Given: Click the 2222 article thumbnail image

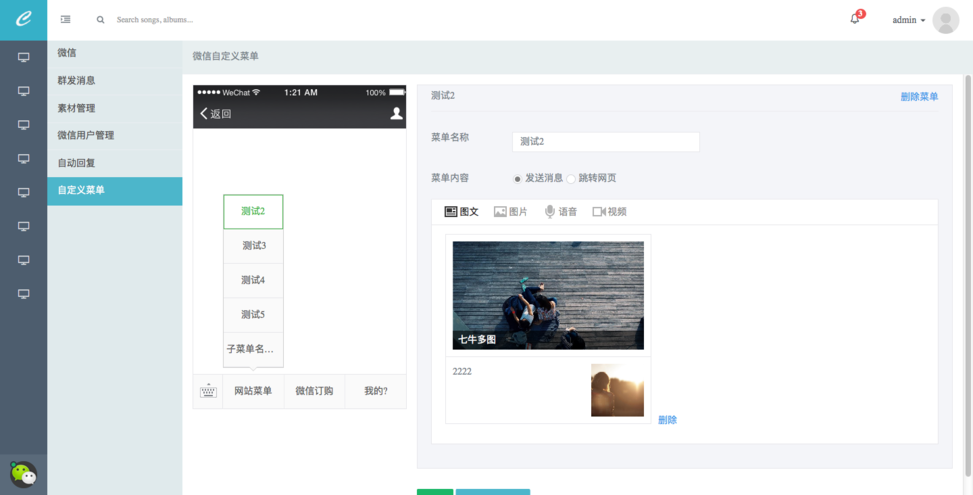Looking at the screenshot, I should click(x=617, y=390).
